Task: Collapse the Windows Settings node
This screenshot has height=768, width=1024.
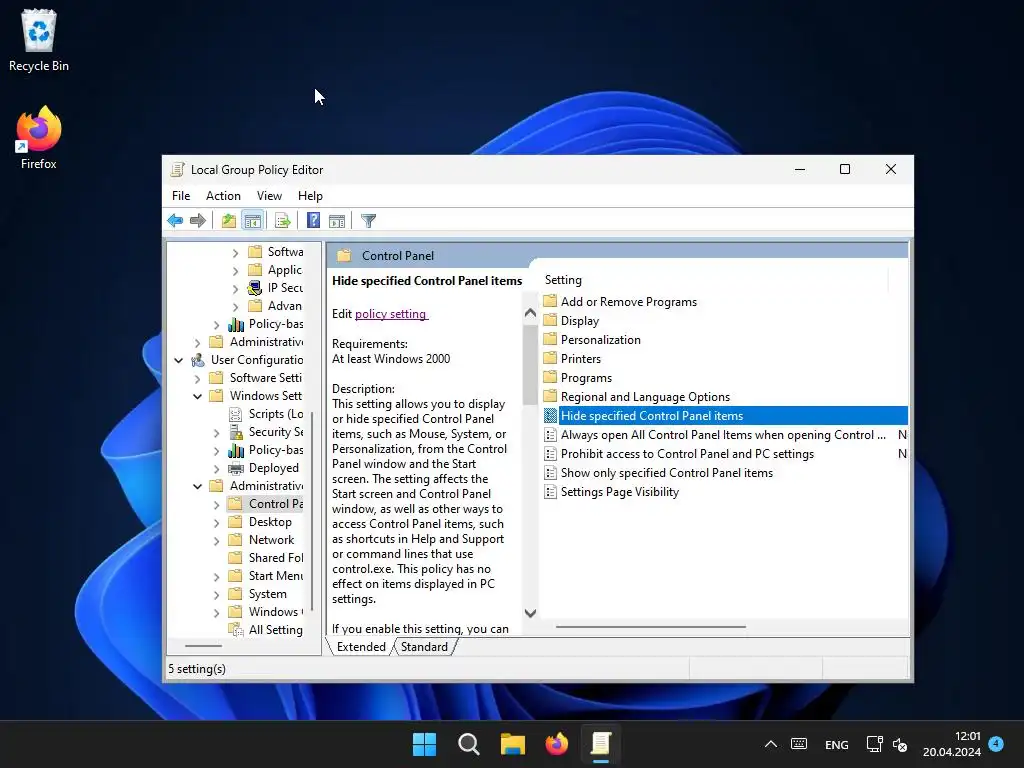Action: [x=197, y=396]
